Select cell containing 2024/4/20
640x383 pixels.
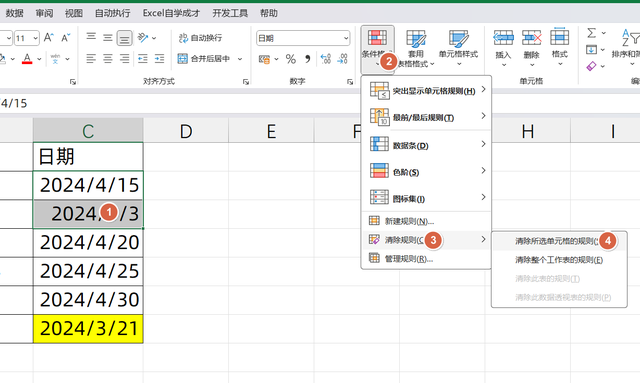pyautogui.click(x=88, y=243)
